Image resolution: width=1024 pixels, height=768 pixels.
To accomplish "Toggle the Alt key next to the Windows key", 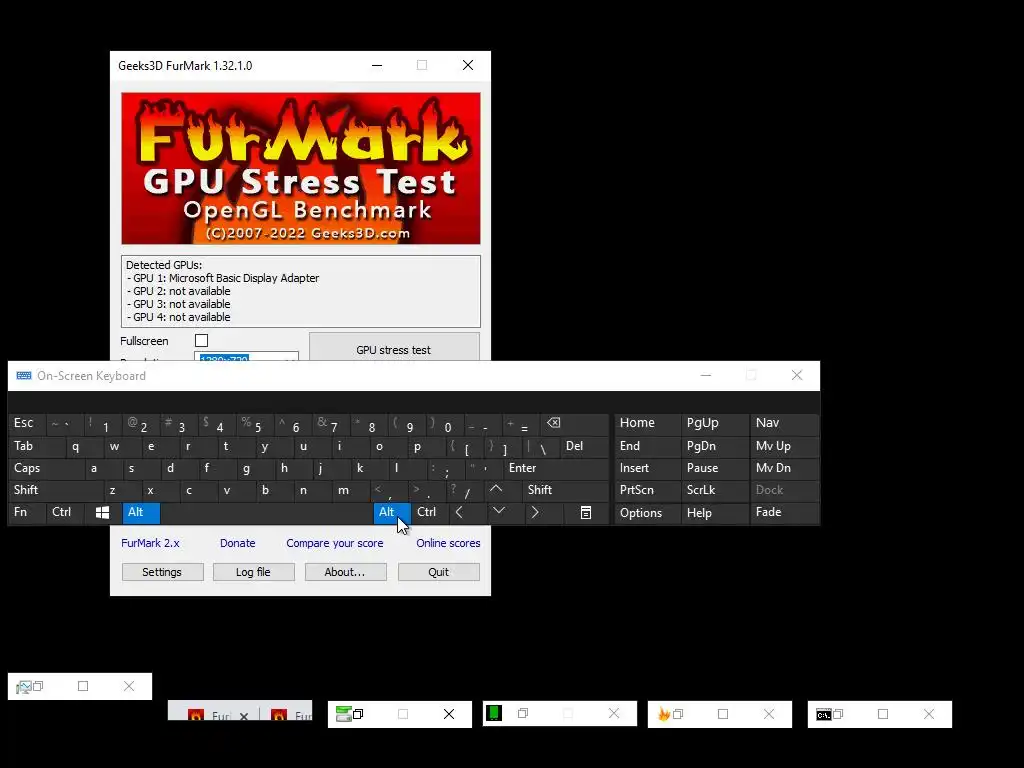I will coord(141,513).
